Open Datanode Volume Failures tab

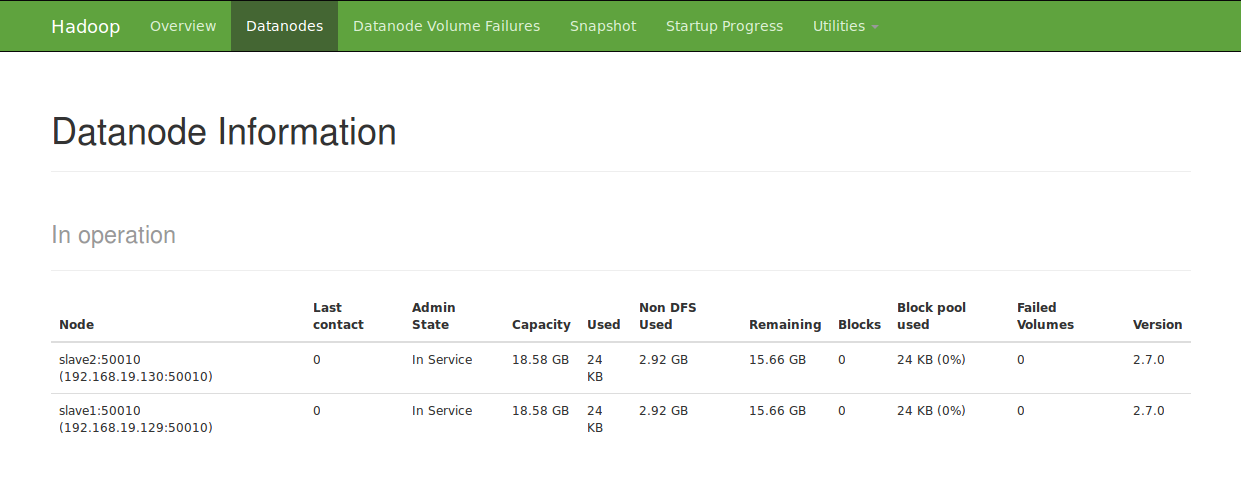click(x=446, y=26)
